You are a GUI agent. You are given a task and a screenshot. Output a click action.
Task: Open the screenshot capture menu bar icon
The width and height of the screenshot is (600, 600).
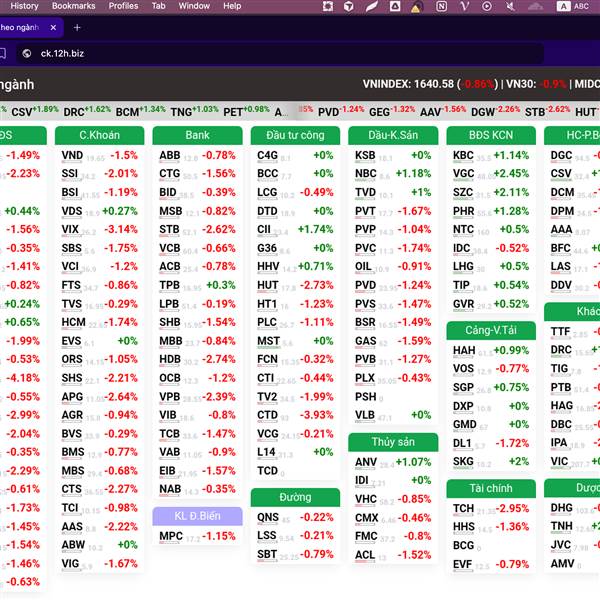tap(328, 6)
